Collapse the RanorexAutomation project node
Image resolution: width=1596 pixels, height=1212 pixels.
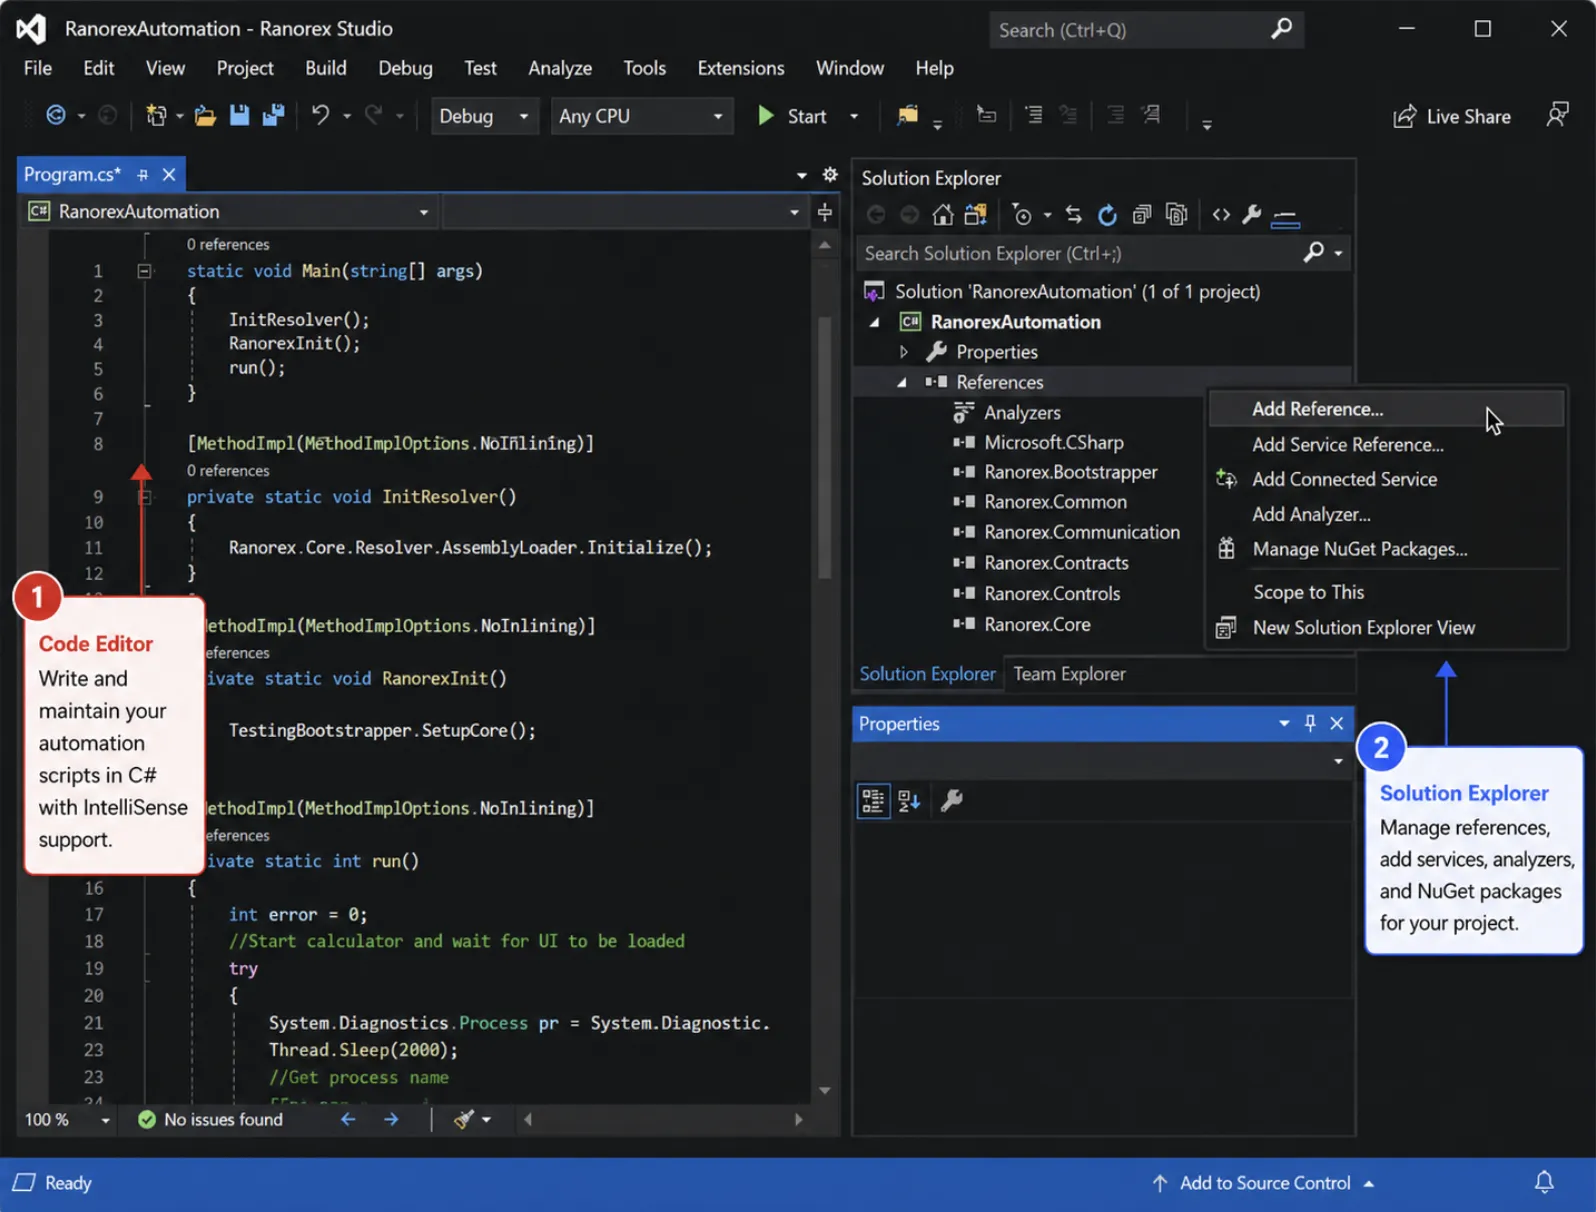click(875, 322)
